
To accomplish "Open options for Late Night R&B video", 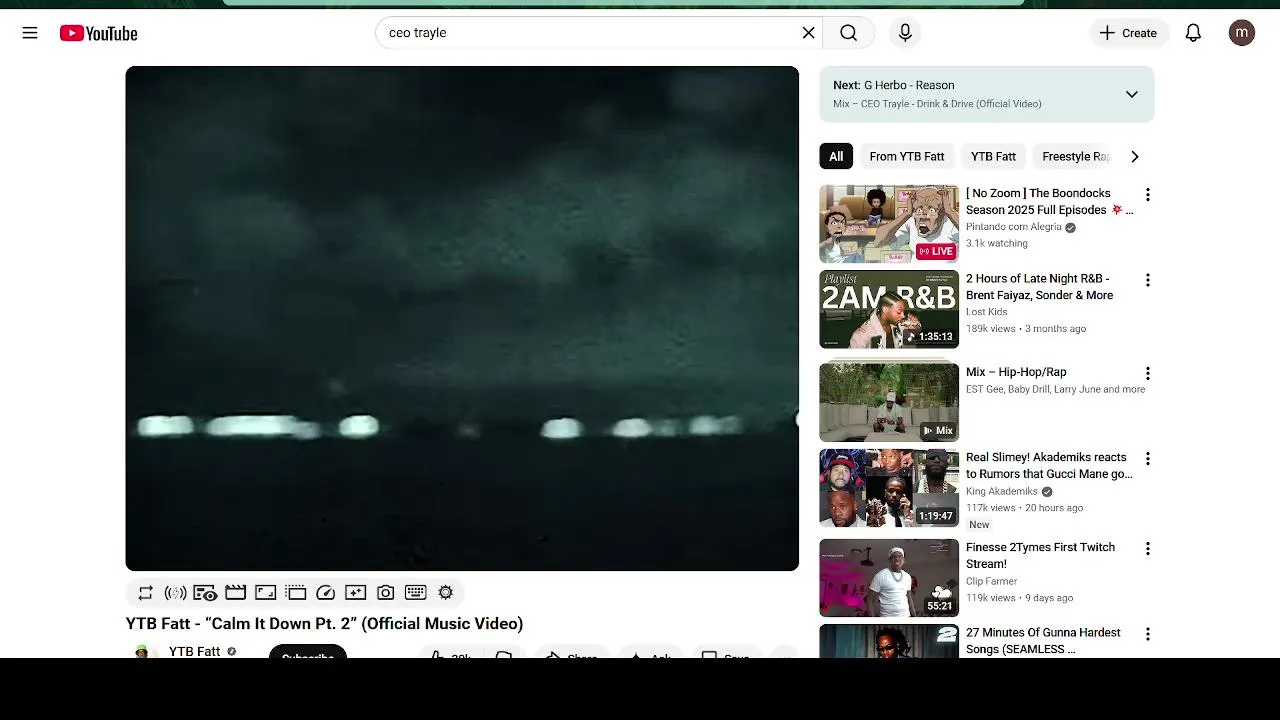I will tap(1147, 280).
